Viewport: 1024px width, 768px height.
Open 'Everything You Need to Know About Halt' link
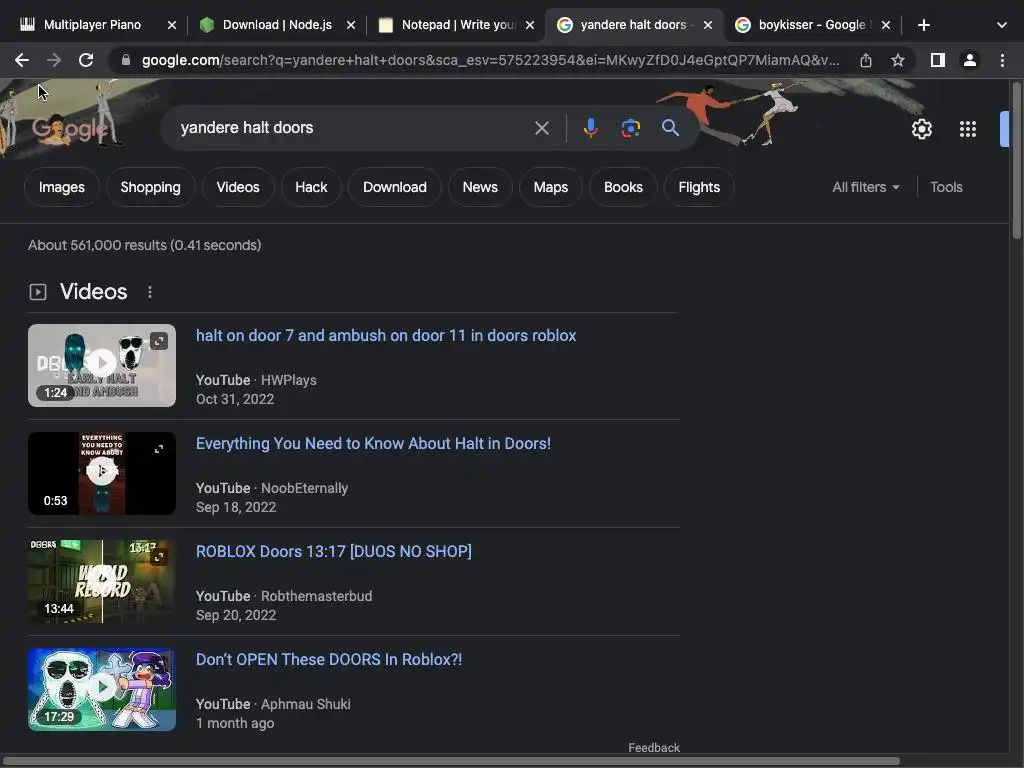click(373, 443)
